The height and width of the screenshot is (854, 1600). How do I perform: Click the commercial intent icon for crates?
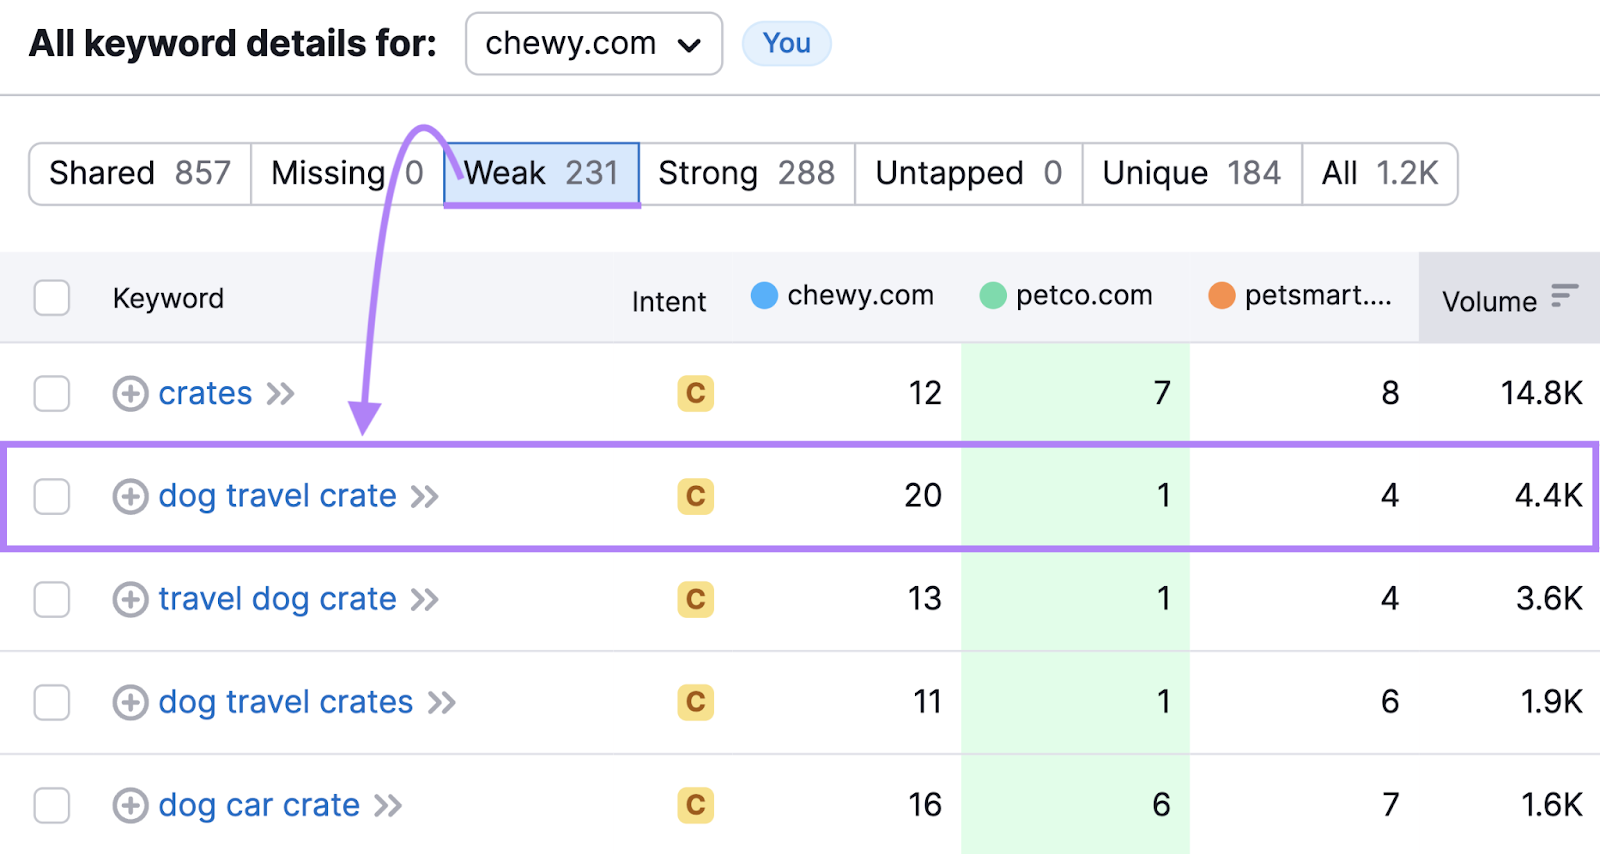[x=696, y=393]
